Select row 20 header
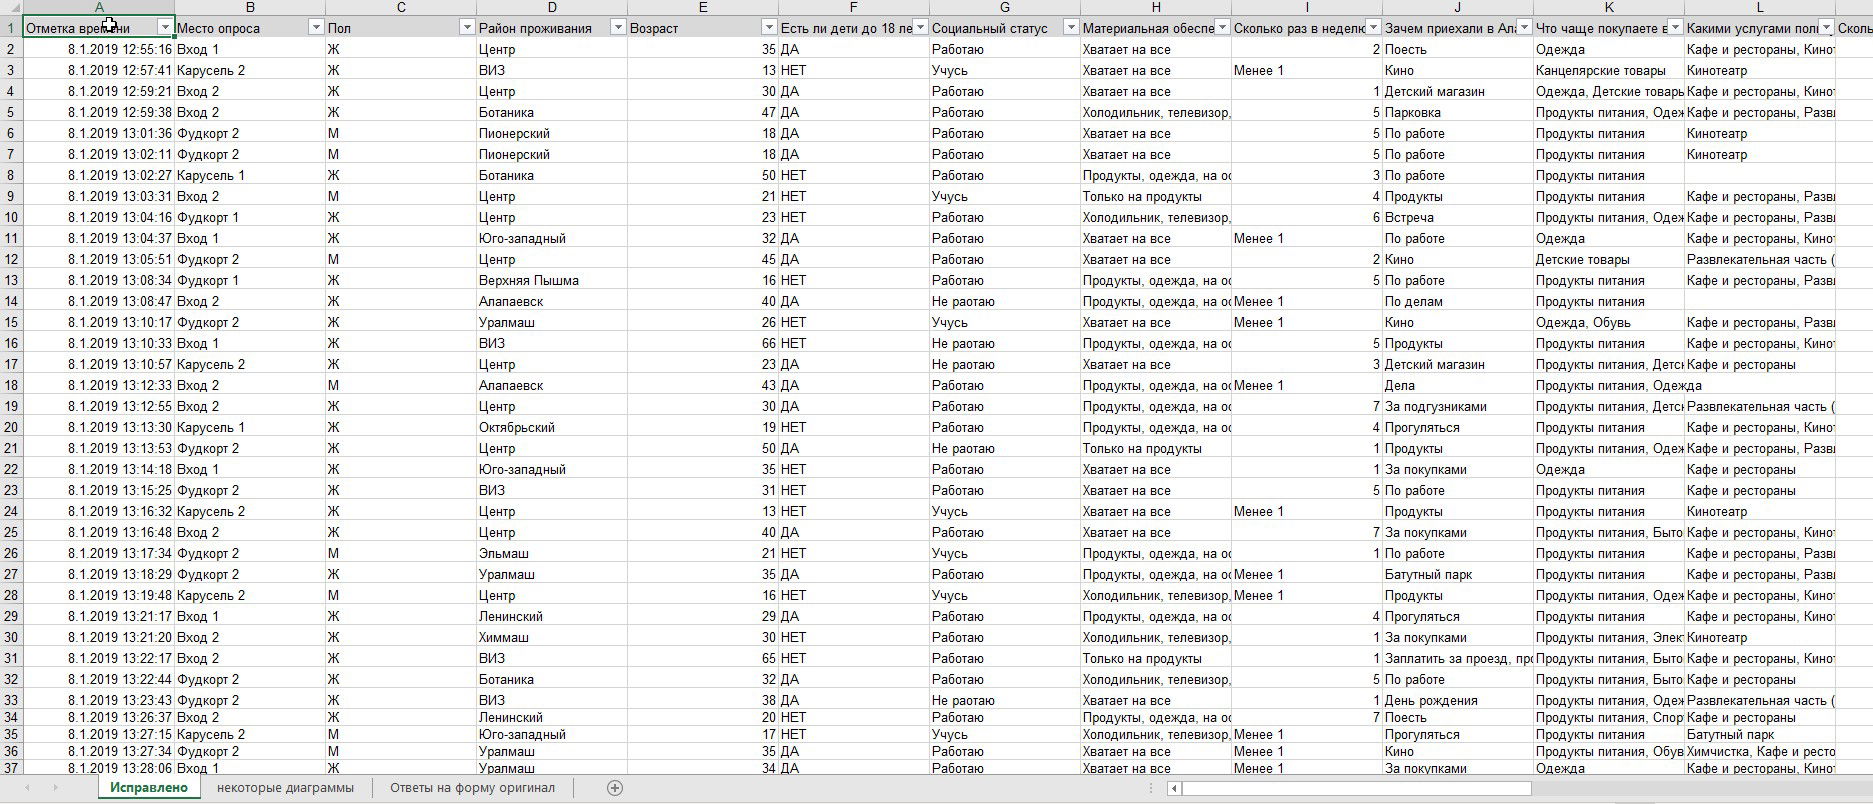This screenshot has height=804, width=1873. pos(11,427)
